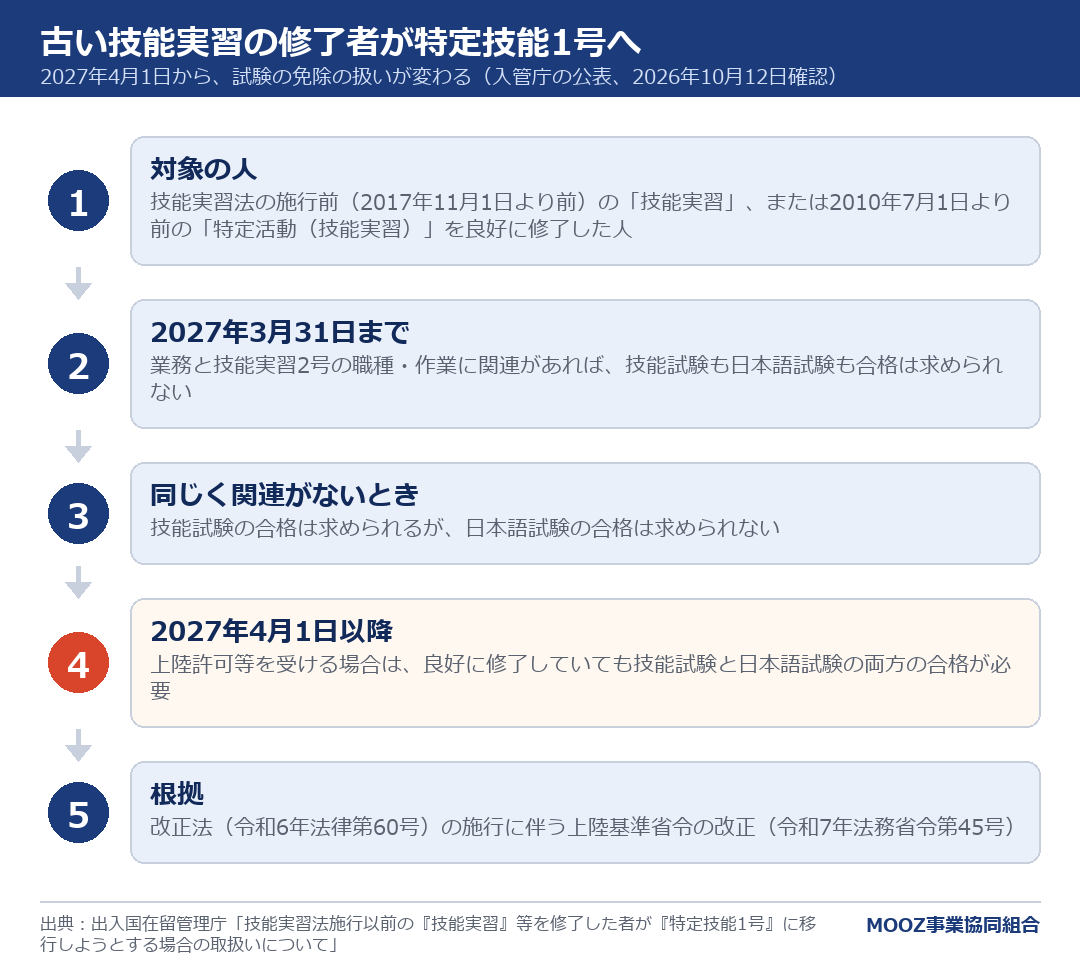Click the description beginning 技能実習法の施行前
1080x977 pixels.
click(580, 215)
